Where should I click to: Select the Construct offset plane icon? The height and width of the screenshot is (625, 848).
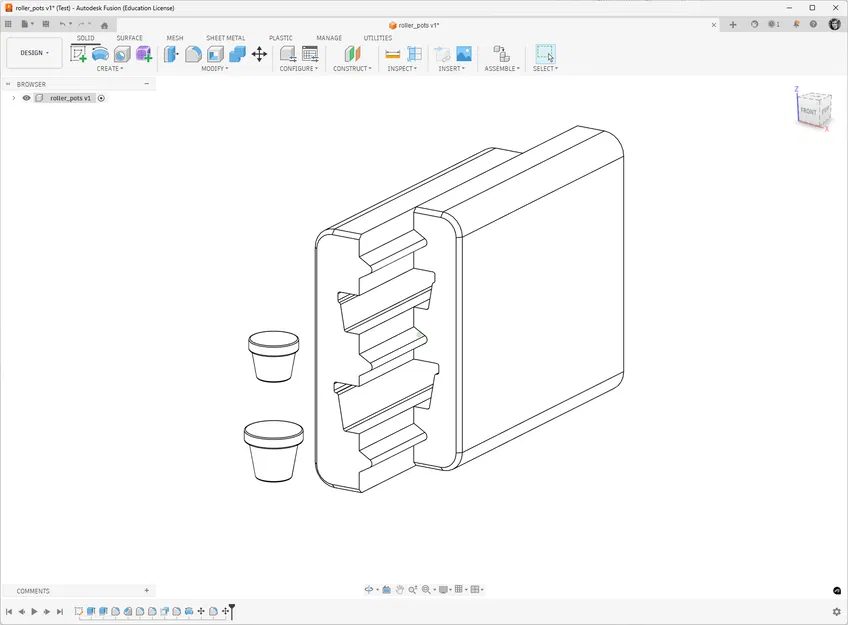[x=350, y=55]
